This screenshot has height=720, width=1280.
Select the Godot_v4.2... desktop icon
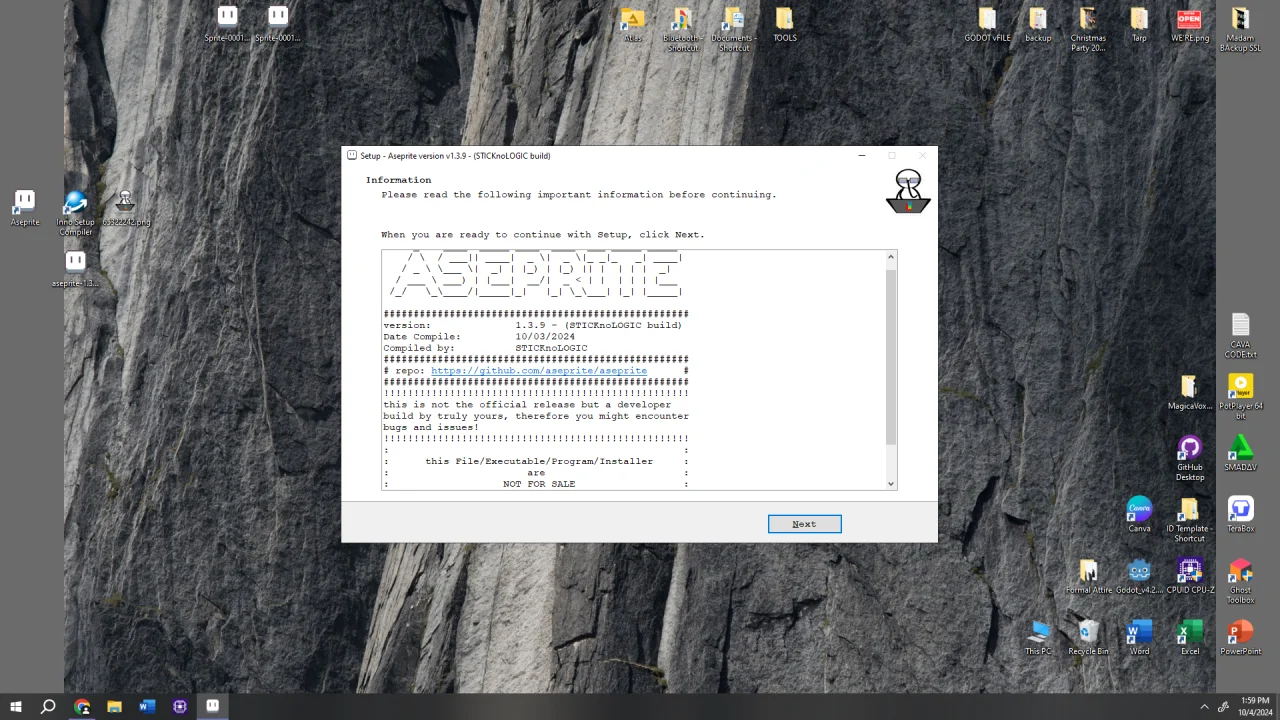point(1139,577)
